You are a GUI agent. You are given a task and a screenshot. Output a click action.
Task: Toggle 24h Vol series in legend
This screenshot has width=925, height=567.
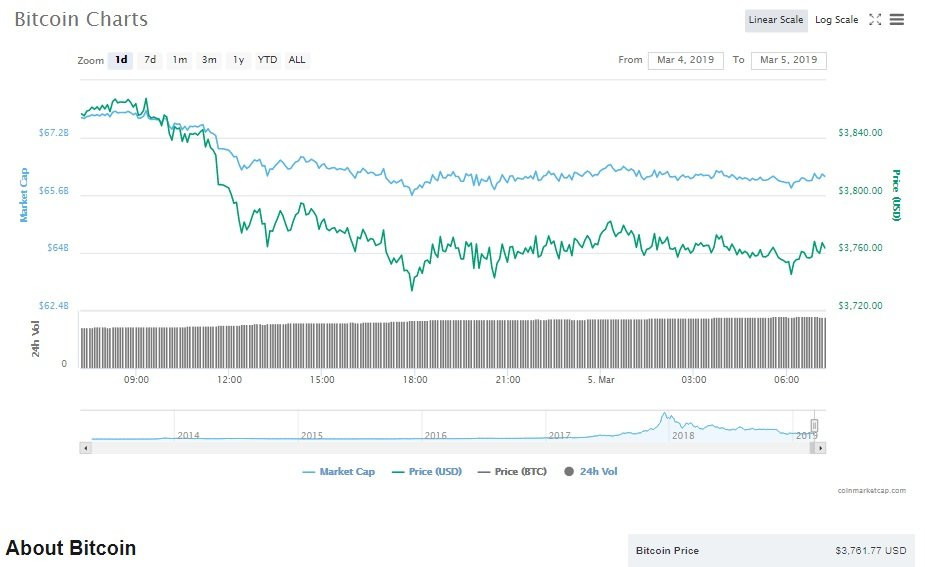tap(592, 471)
